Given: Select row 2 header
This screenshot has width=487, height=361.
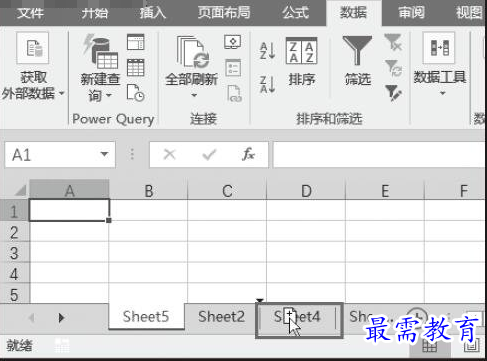Looking at the screenshot, I should coord(14,232).
